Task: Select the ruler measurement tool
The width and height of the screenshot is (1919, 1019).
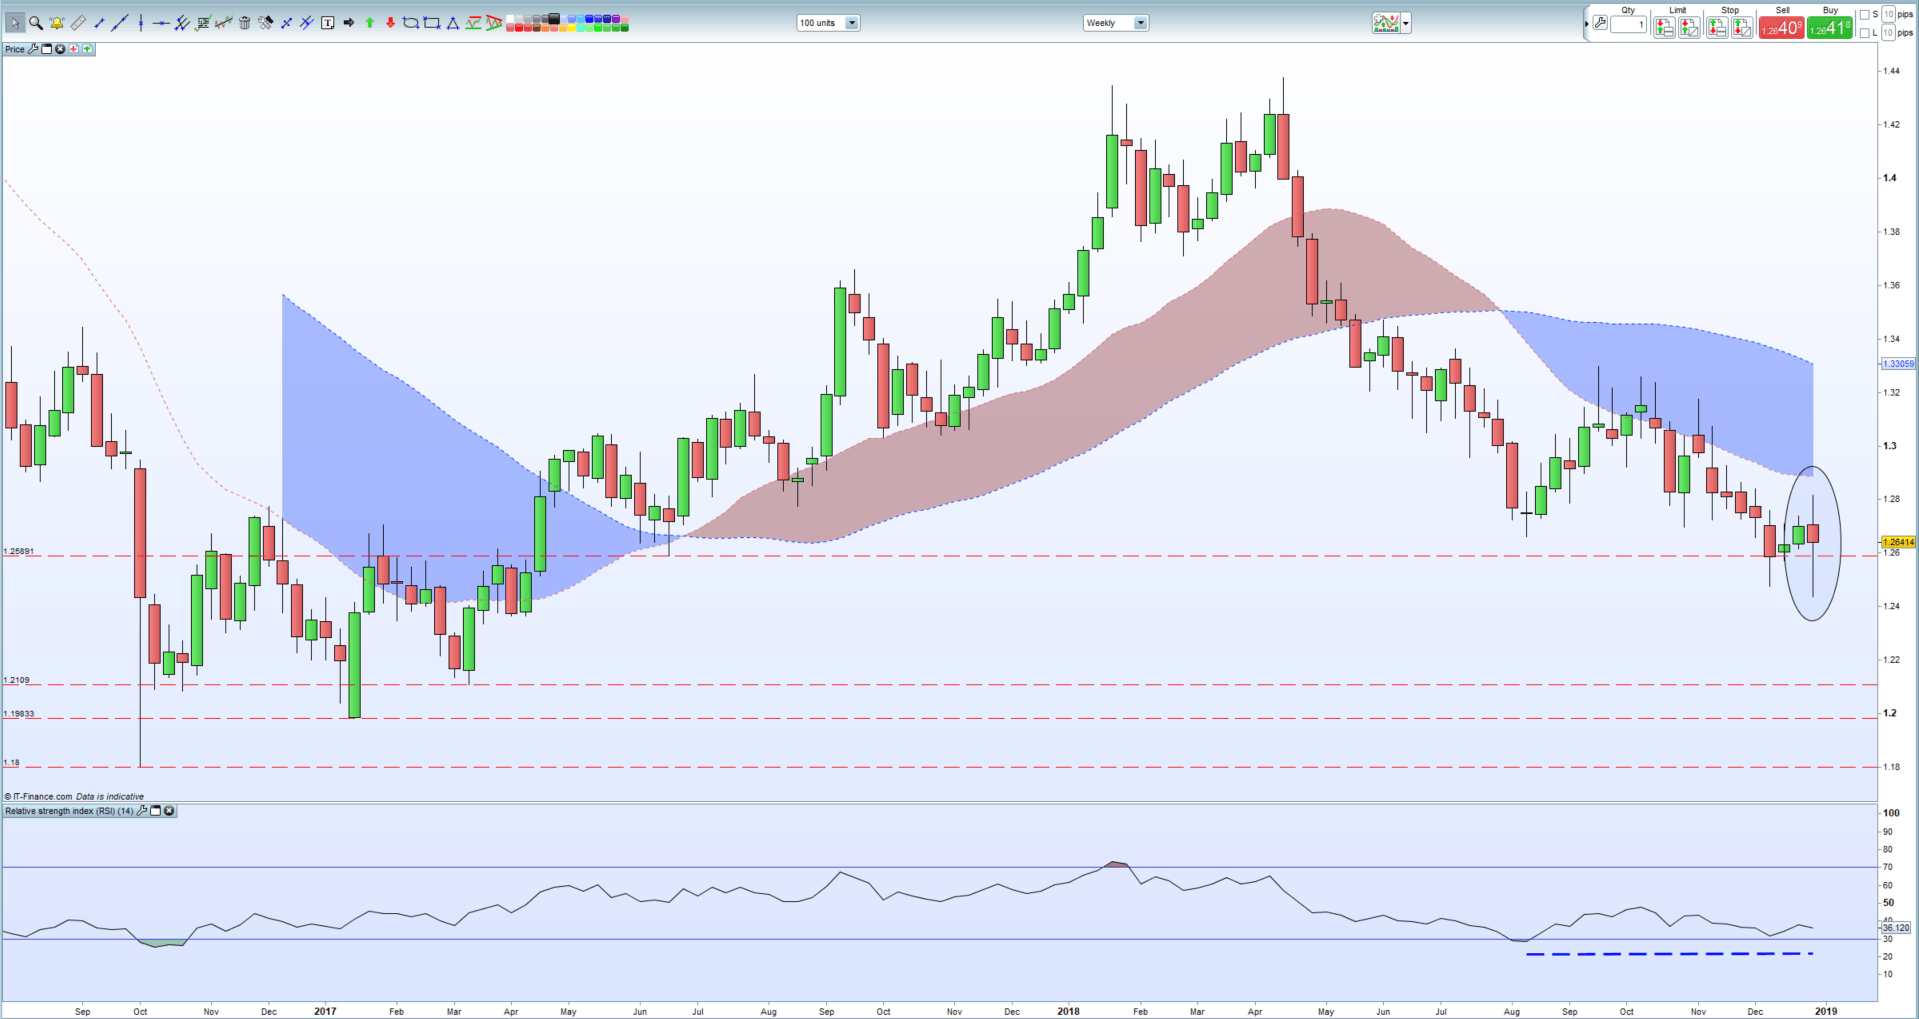Action: point(78,23)
